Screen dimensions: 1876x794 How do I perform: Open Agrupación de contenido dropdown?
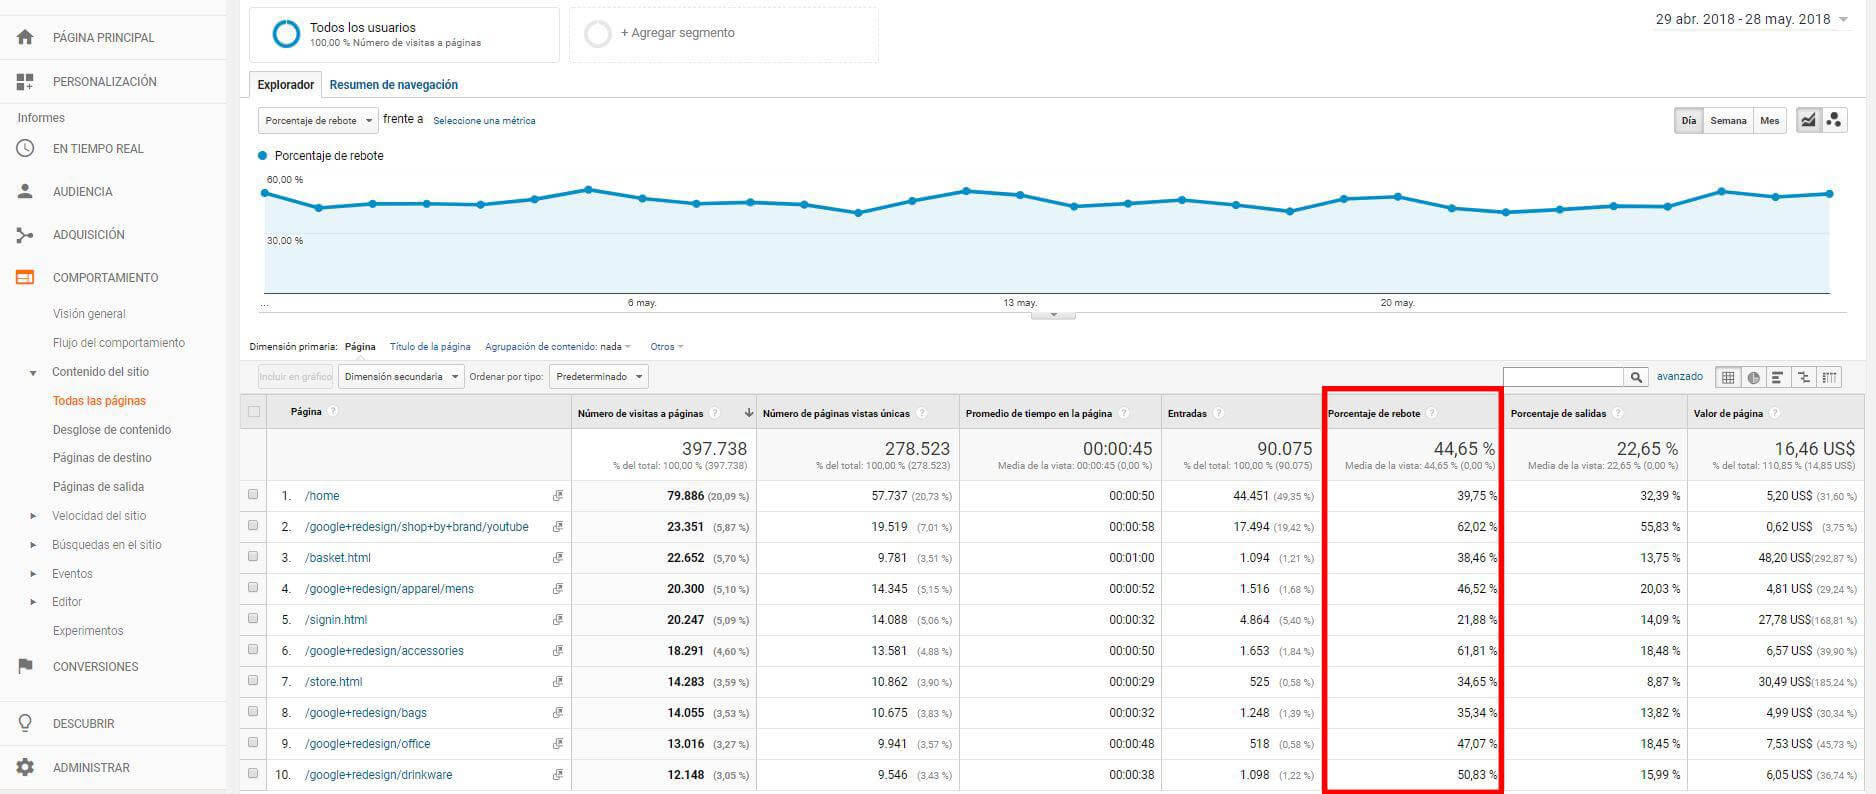[x=558, y=347]
